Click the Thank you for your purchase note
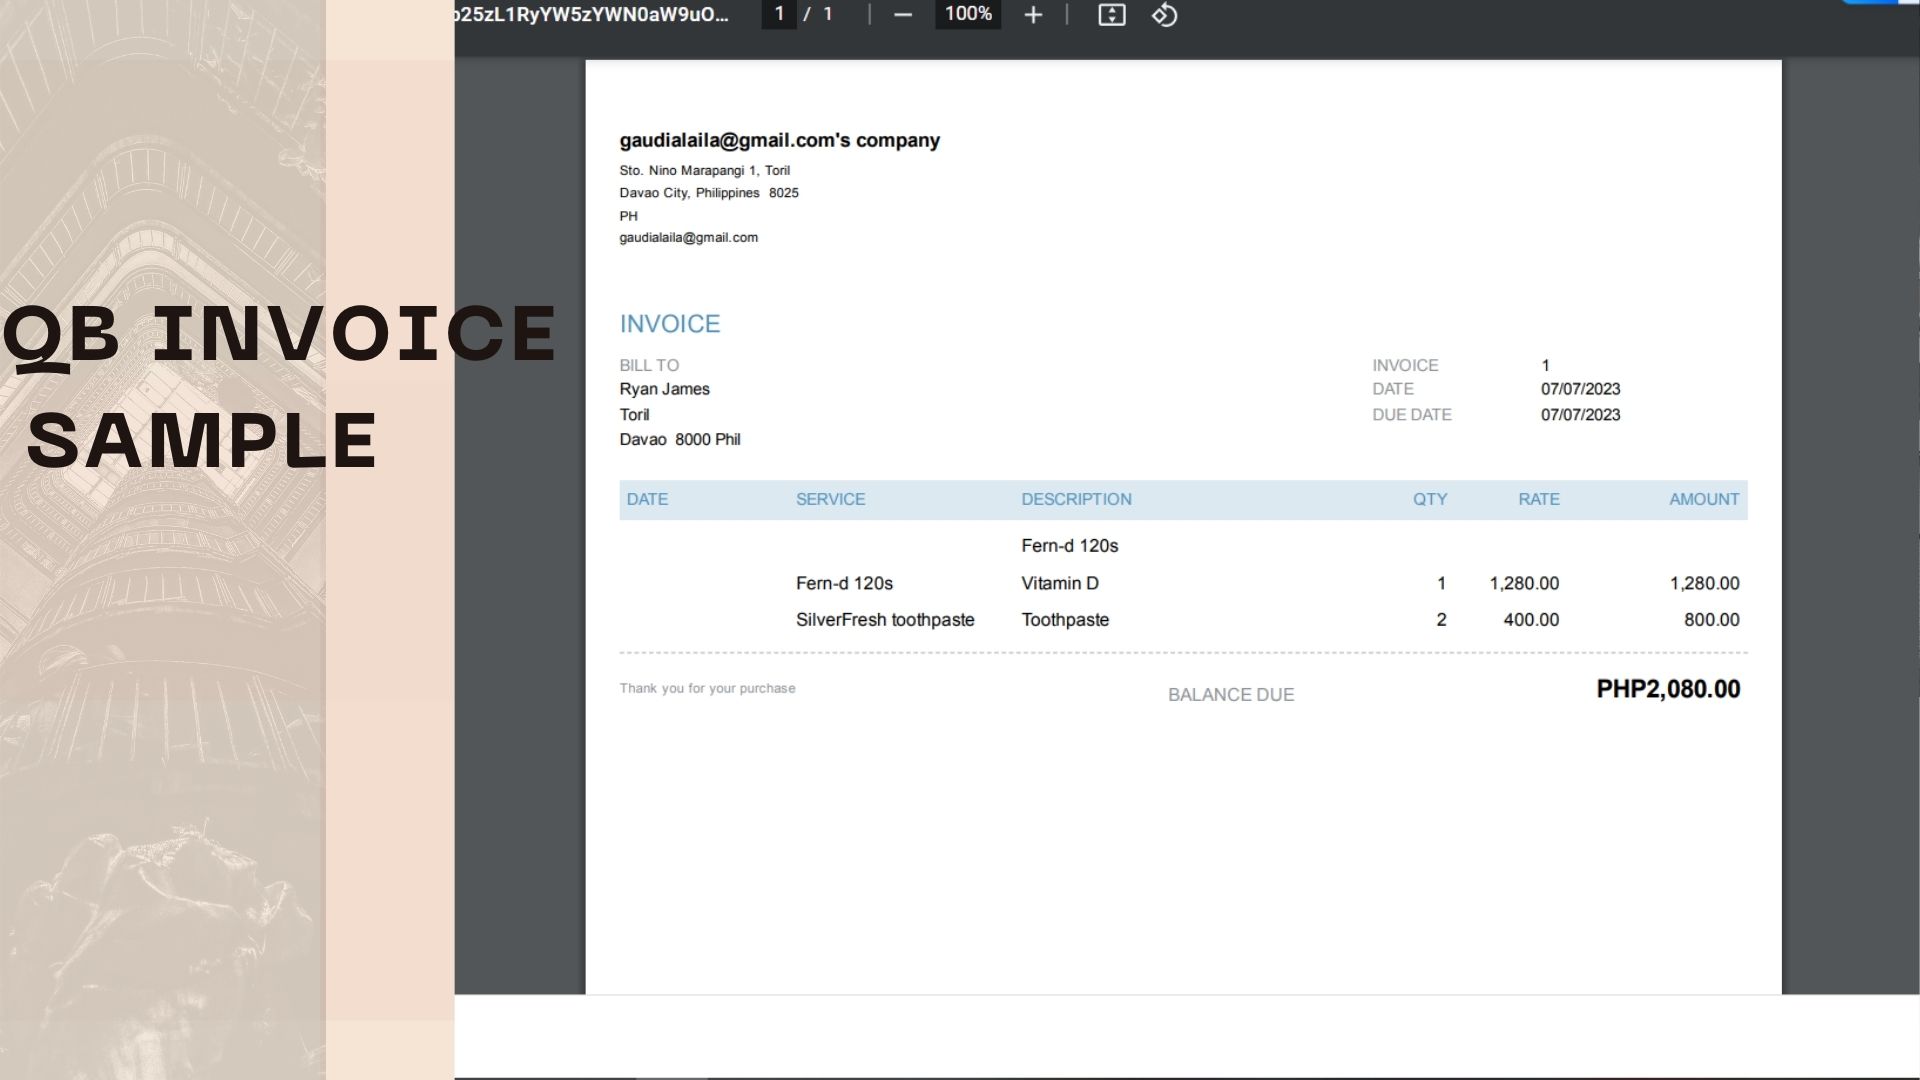1920x1080 pixels. pos(707,688)
